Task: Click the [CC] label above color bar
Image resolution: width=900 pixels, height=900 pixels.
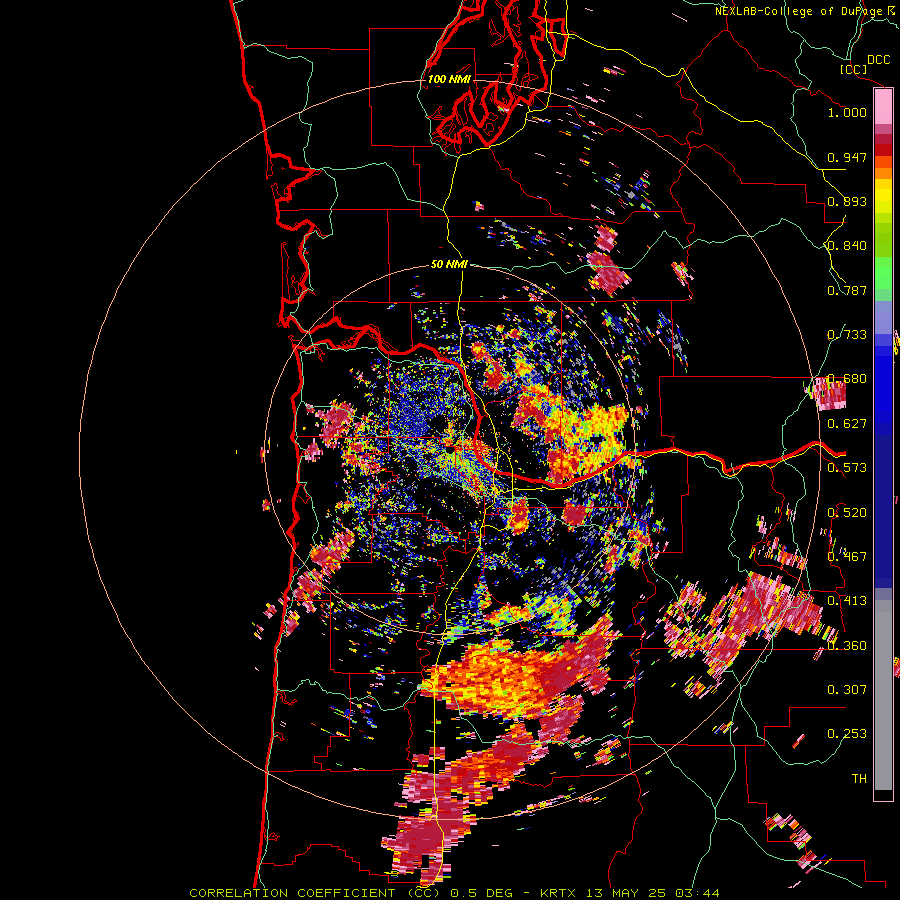Action: click(854, 69)
